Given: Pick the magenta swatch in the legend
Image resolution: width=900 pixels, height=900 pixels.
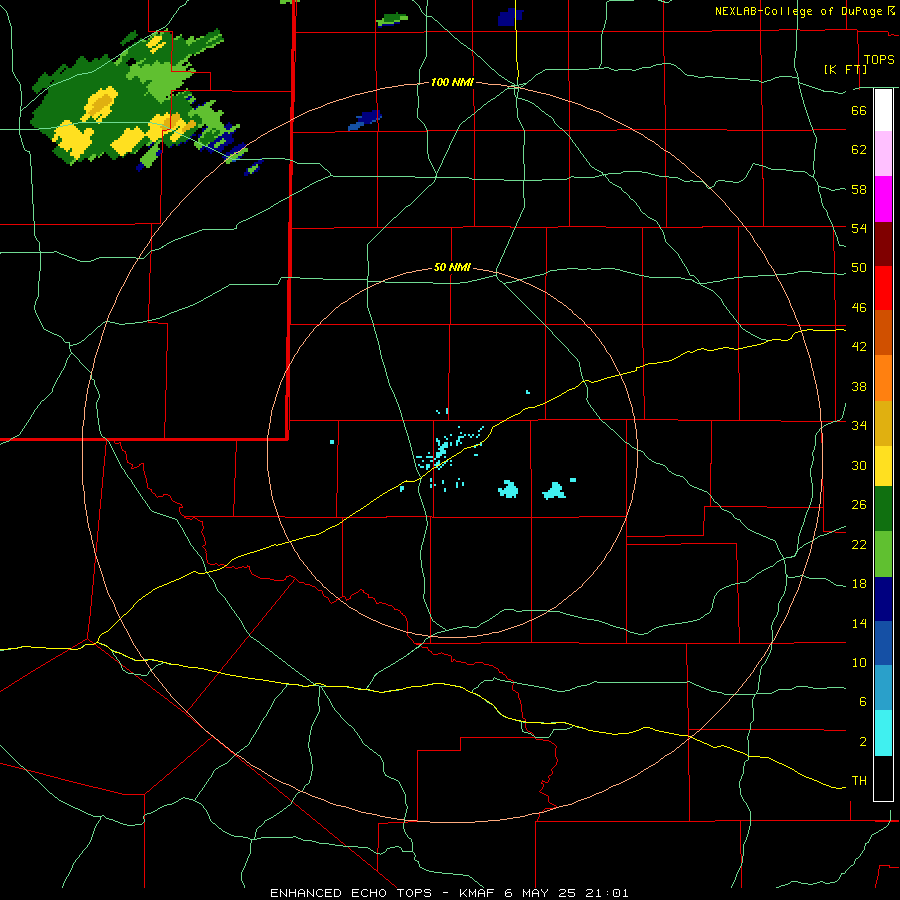Looking at the screenshot, I should pos(883,199).
